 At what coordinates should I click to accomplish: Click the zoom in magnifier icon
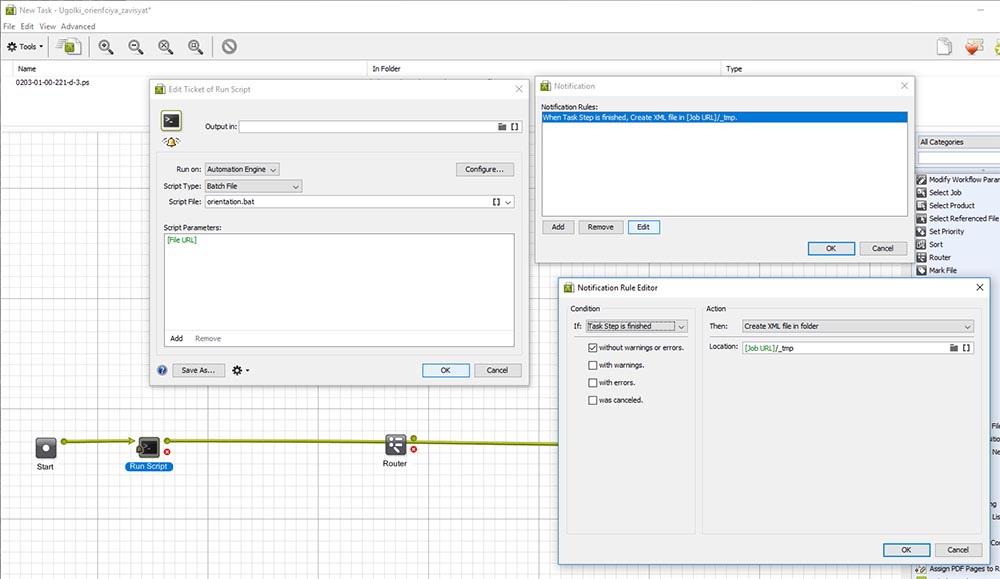point(106,46)
